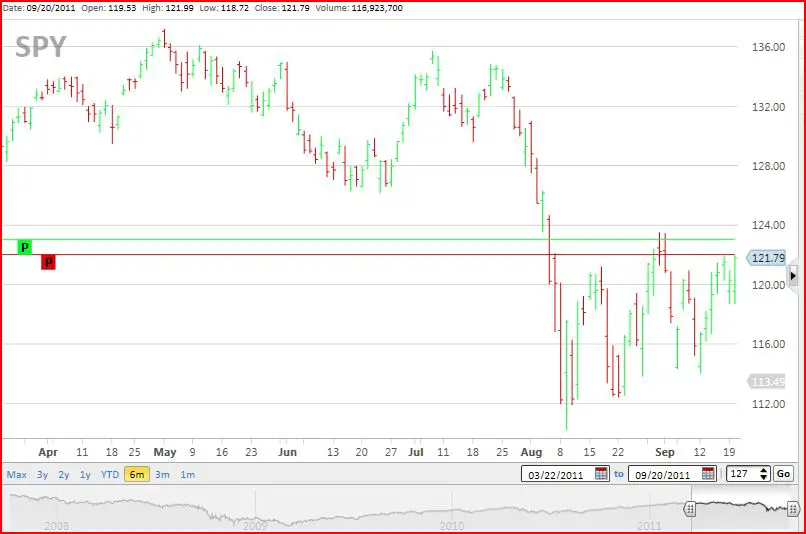Click the Go button

tap(783, 473)
